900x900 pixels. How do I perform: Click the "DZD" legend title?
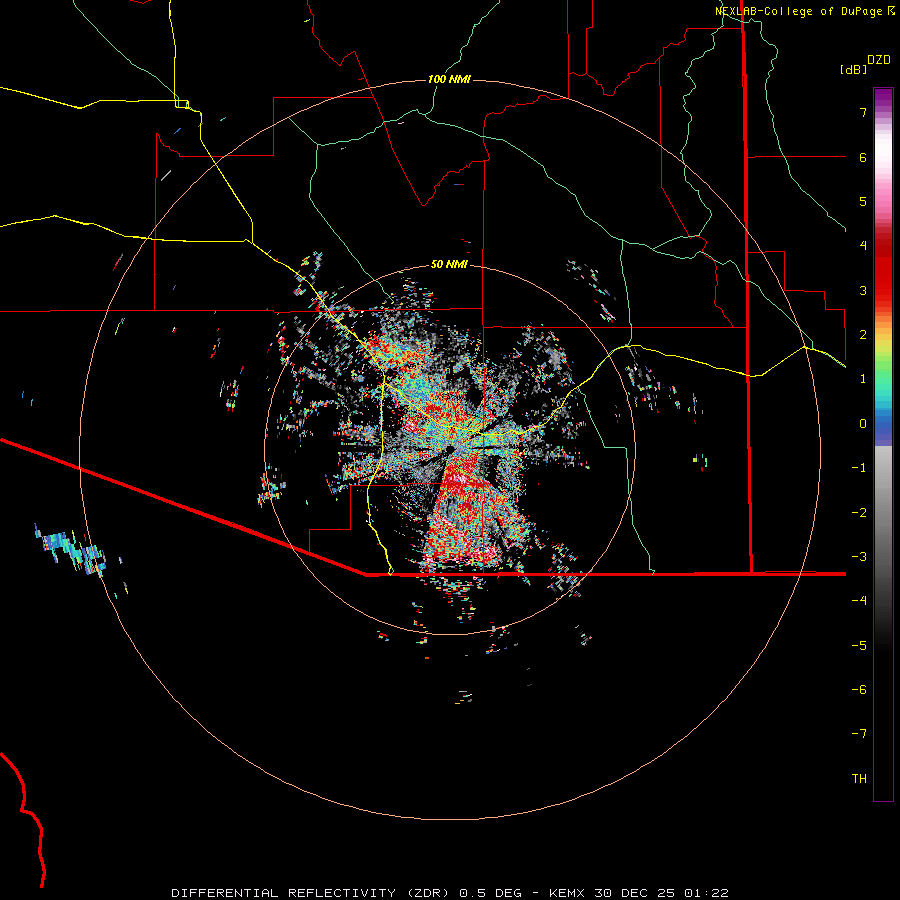pos(879,60)
